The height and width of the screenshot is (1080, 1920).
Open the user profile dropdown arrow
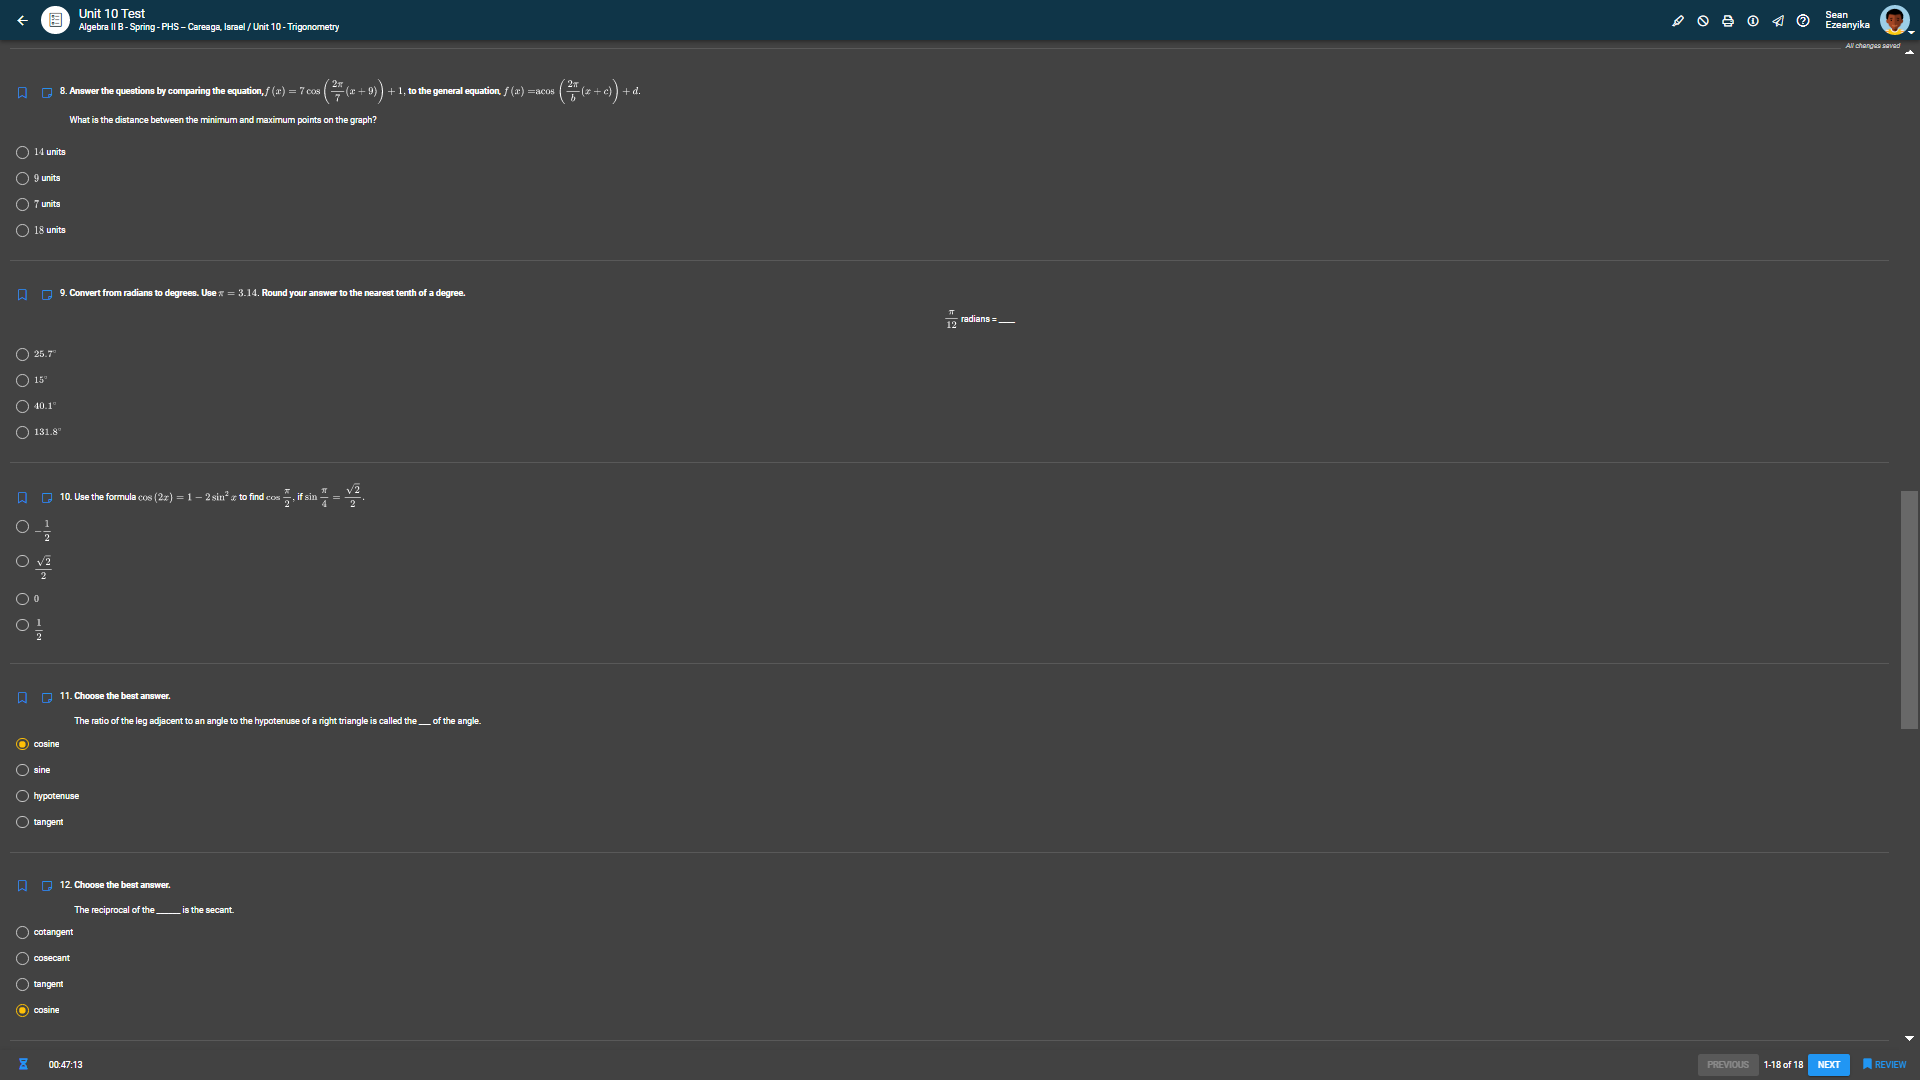point(1911,33)
